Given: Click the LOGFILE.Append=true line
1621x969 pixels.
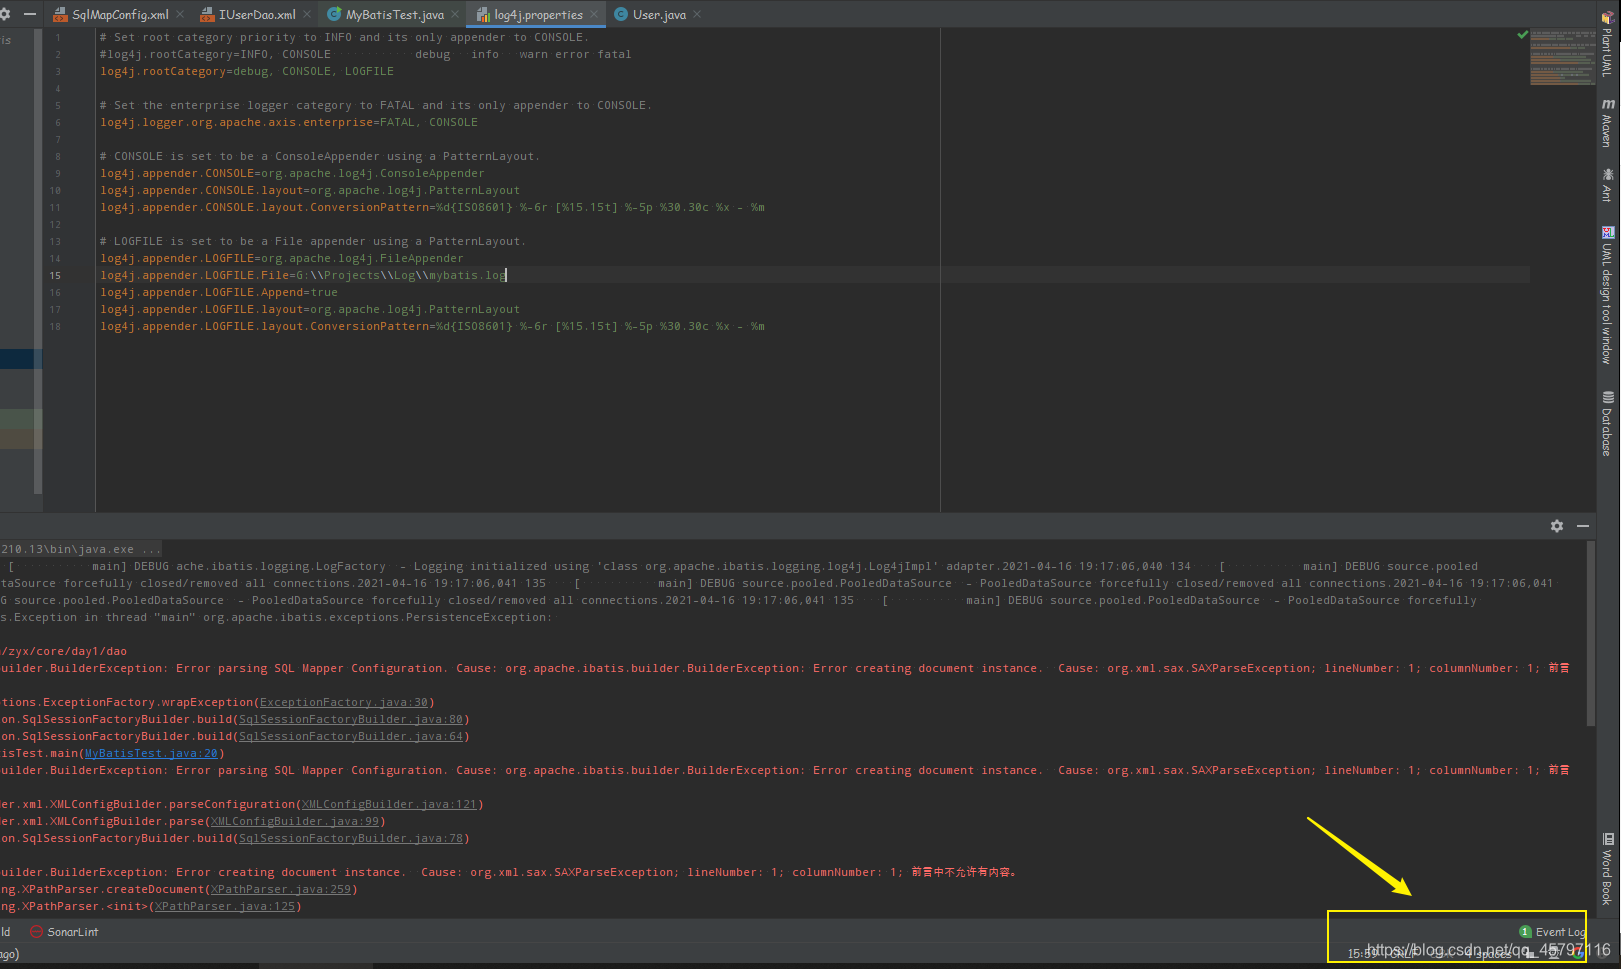Looking at the screenshot, I should pos(219,293).
